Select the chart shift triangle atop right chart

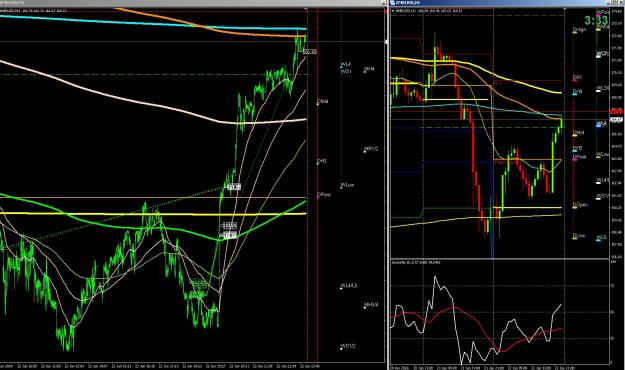pos(564,9)
